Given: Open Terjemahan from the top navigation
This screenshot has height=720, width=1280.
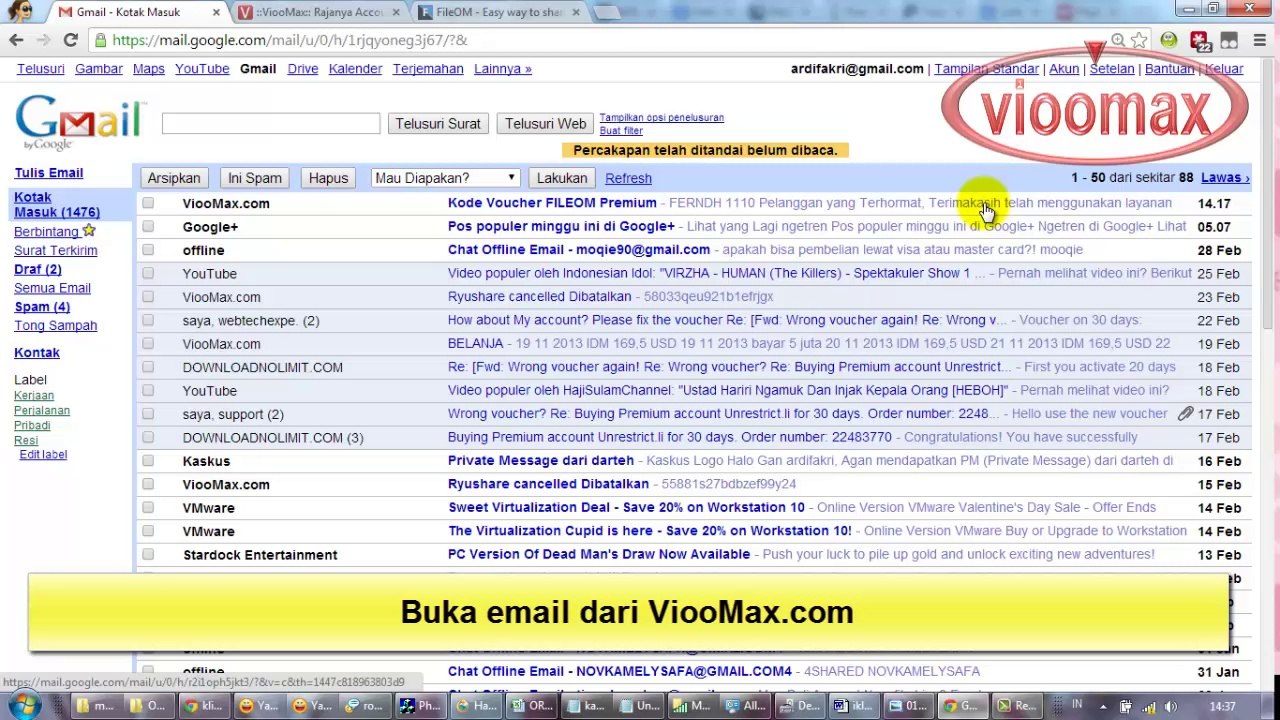Looking at the screenshot, I should 428,69.
